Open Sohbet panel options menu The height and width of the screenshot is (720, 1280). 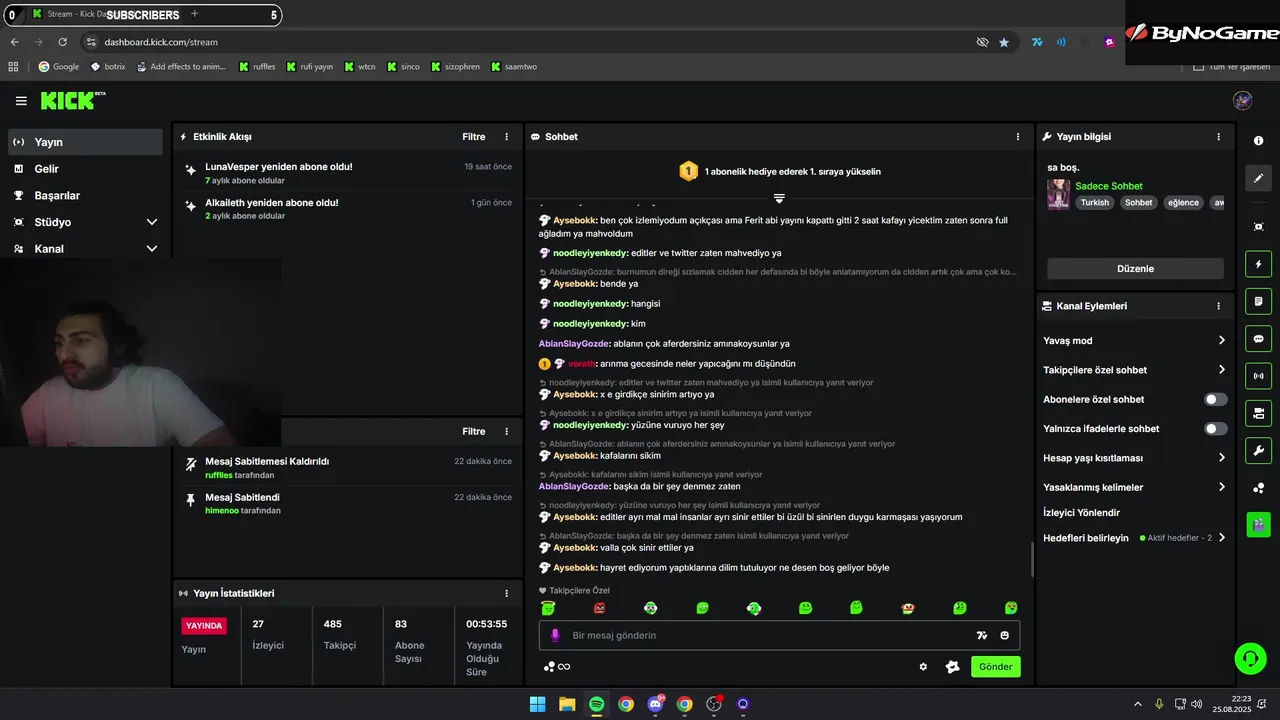click(1018, 137)
